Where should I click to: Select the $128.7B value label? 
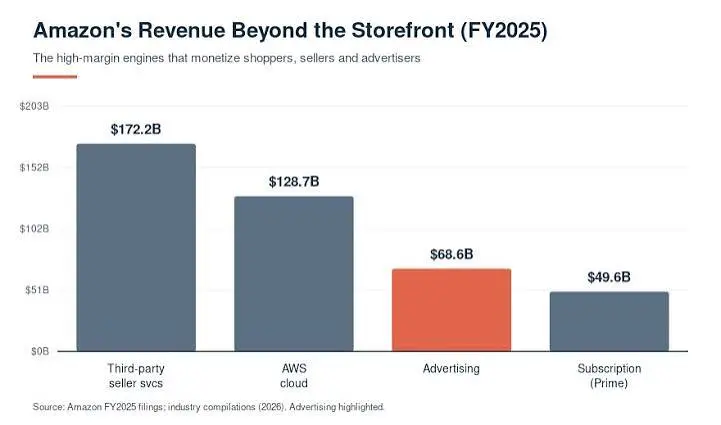click(x=294, y=182)
